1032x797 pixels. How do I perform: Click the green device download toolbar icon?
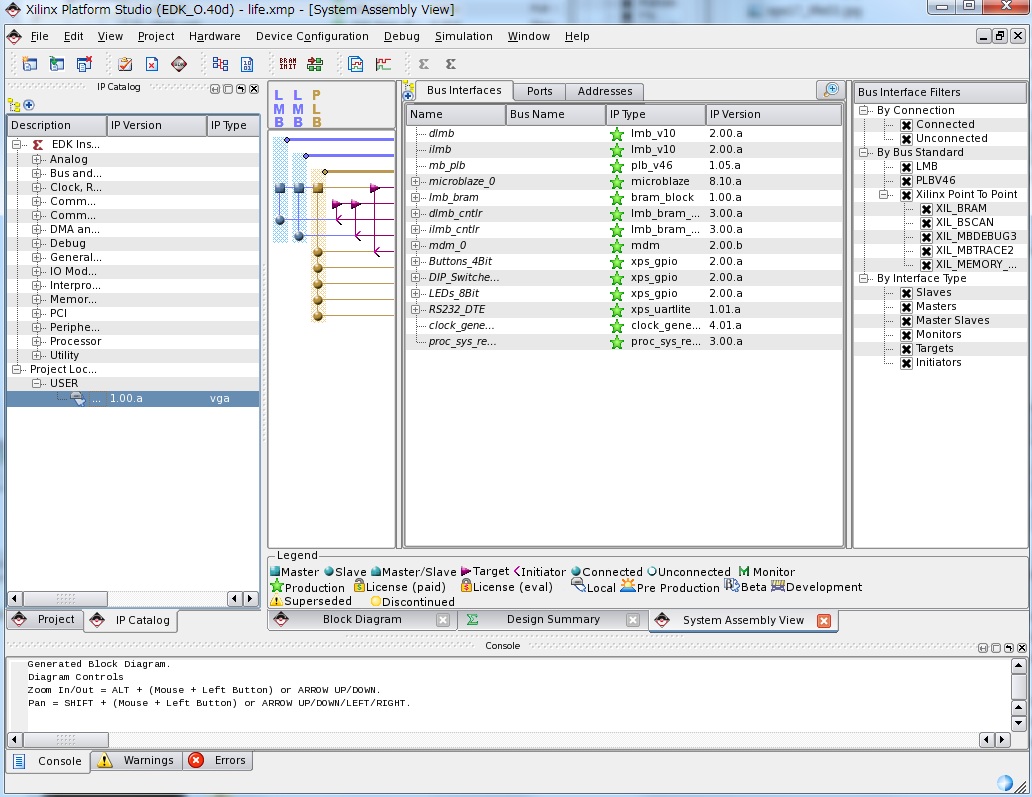315,64
